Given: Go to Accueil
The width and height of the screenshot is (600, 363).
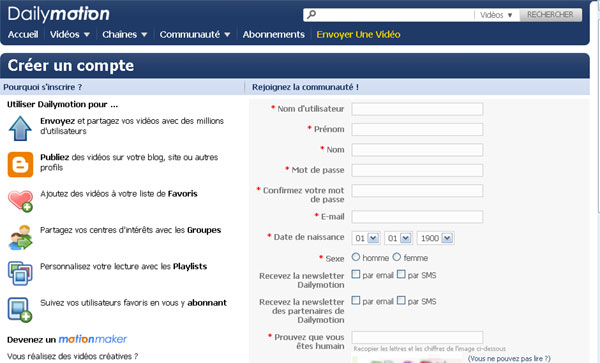Looking at the screenshot, I should [x=23, y=34].
